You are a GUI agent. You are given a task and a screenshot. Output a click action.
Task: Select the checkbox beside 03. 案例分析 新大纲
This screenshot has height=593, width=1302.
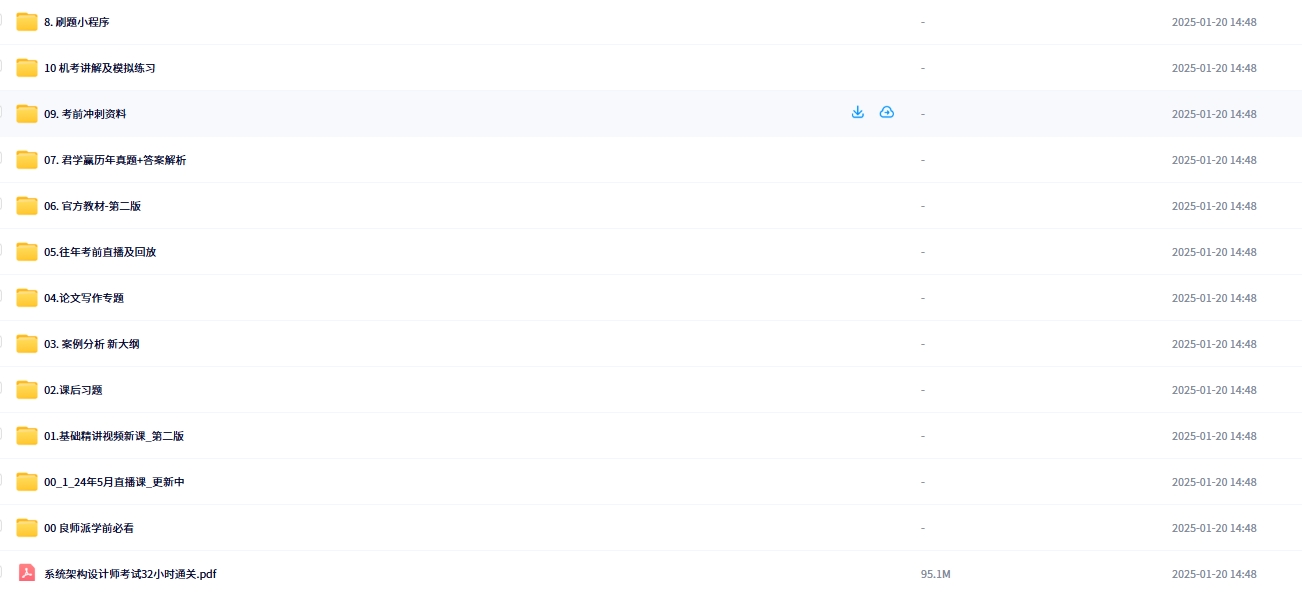[1, 342]
